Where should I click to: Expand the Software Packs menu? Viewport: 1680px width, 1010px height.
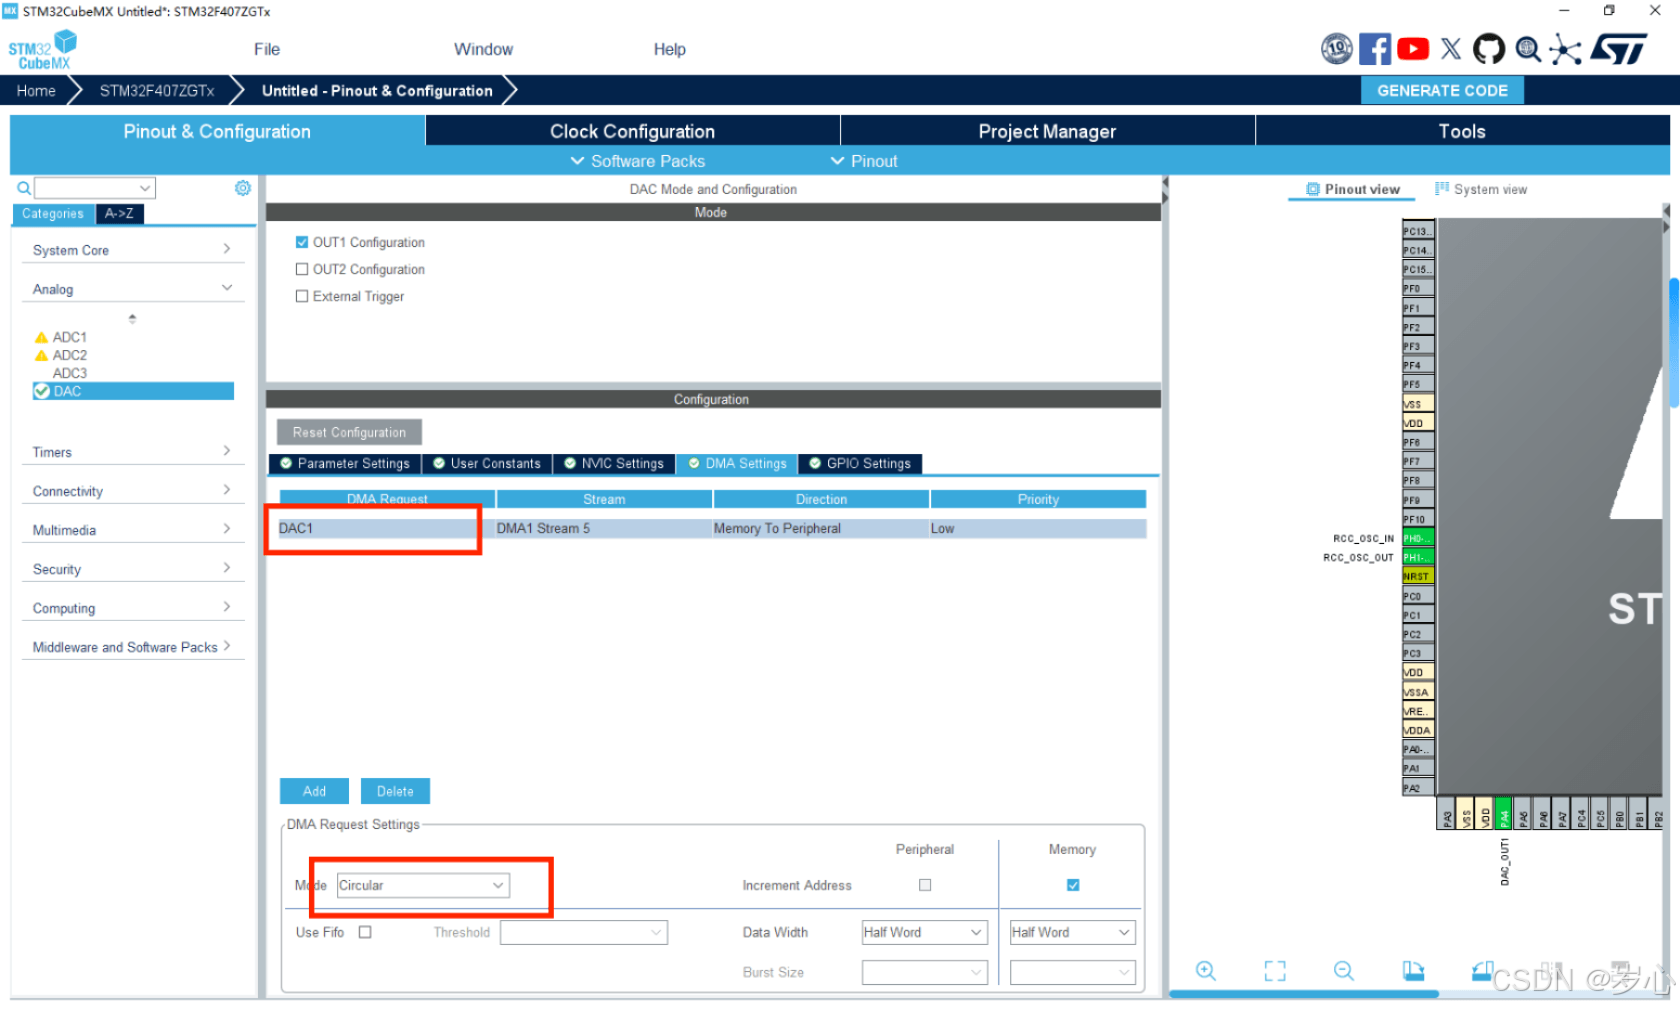click(638, 161)
